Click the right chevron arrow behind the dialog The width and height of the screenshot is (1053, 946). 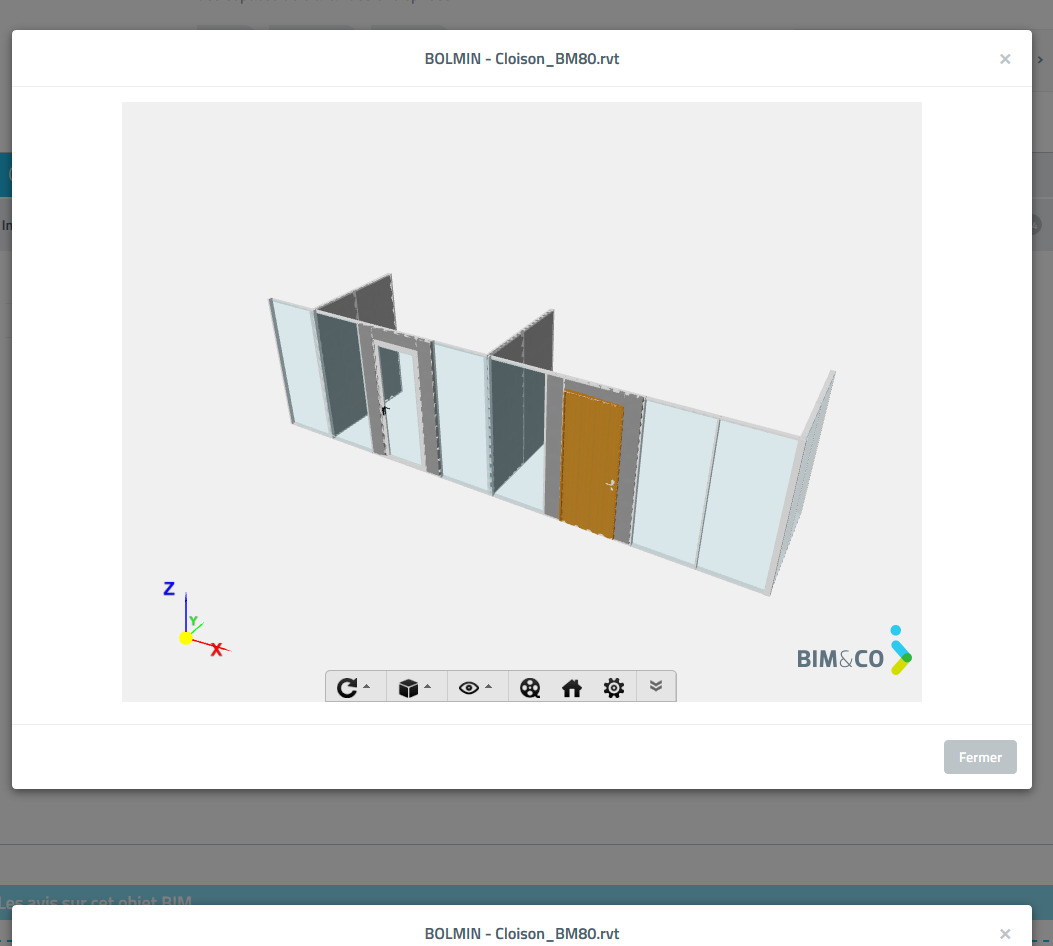pyautogui.click(x=1040, y=59)
